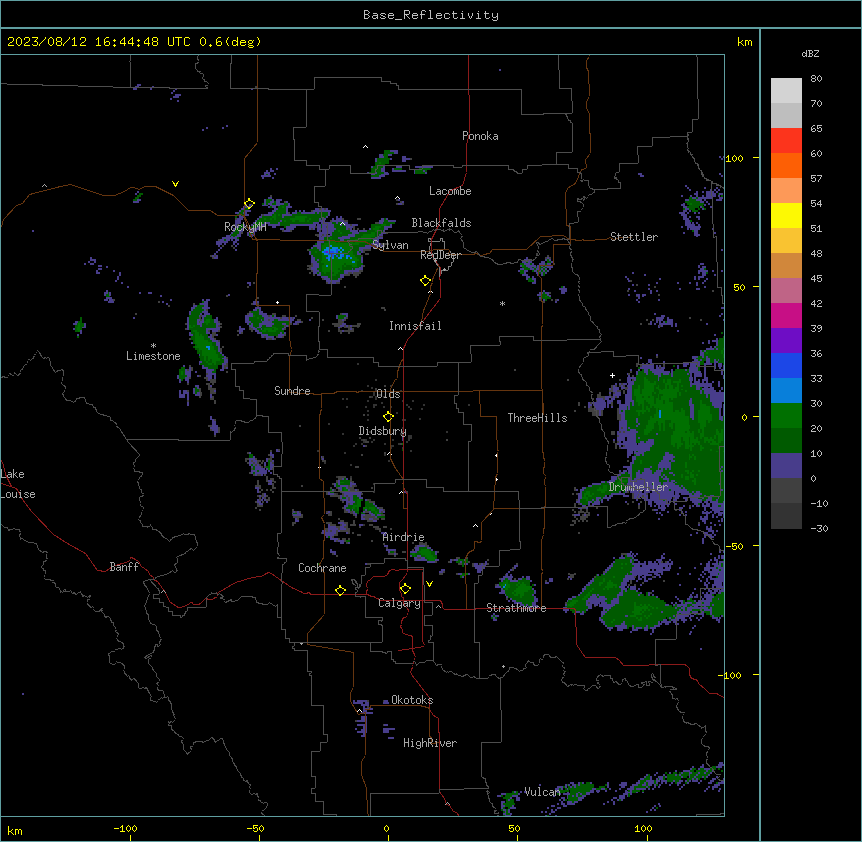Pick the red 60-65 dBZ legend swatch
The height and width of the screenshot is (842, 862).
pos(786,141)
